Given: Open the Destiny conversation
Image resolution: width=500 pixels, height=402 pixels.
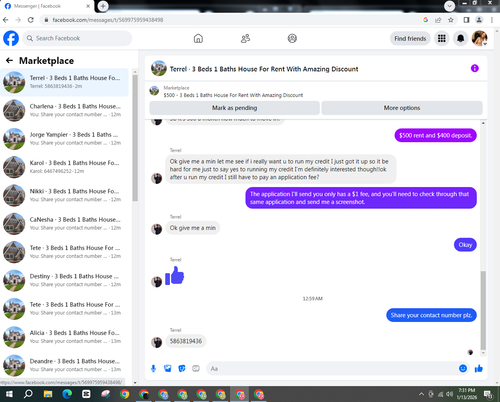Looking at the screenshot, I should (64, 280).
